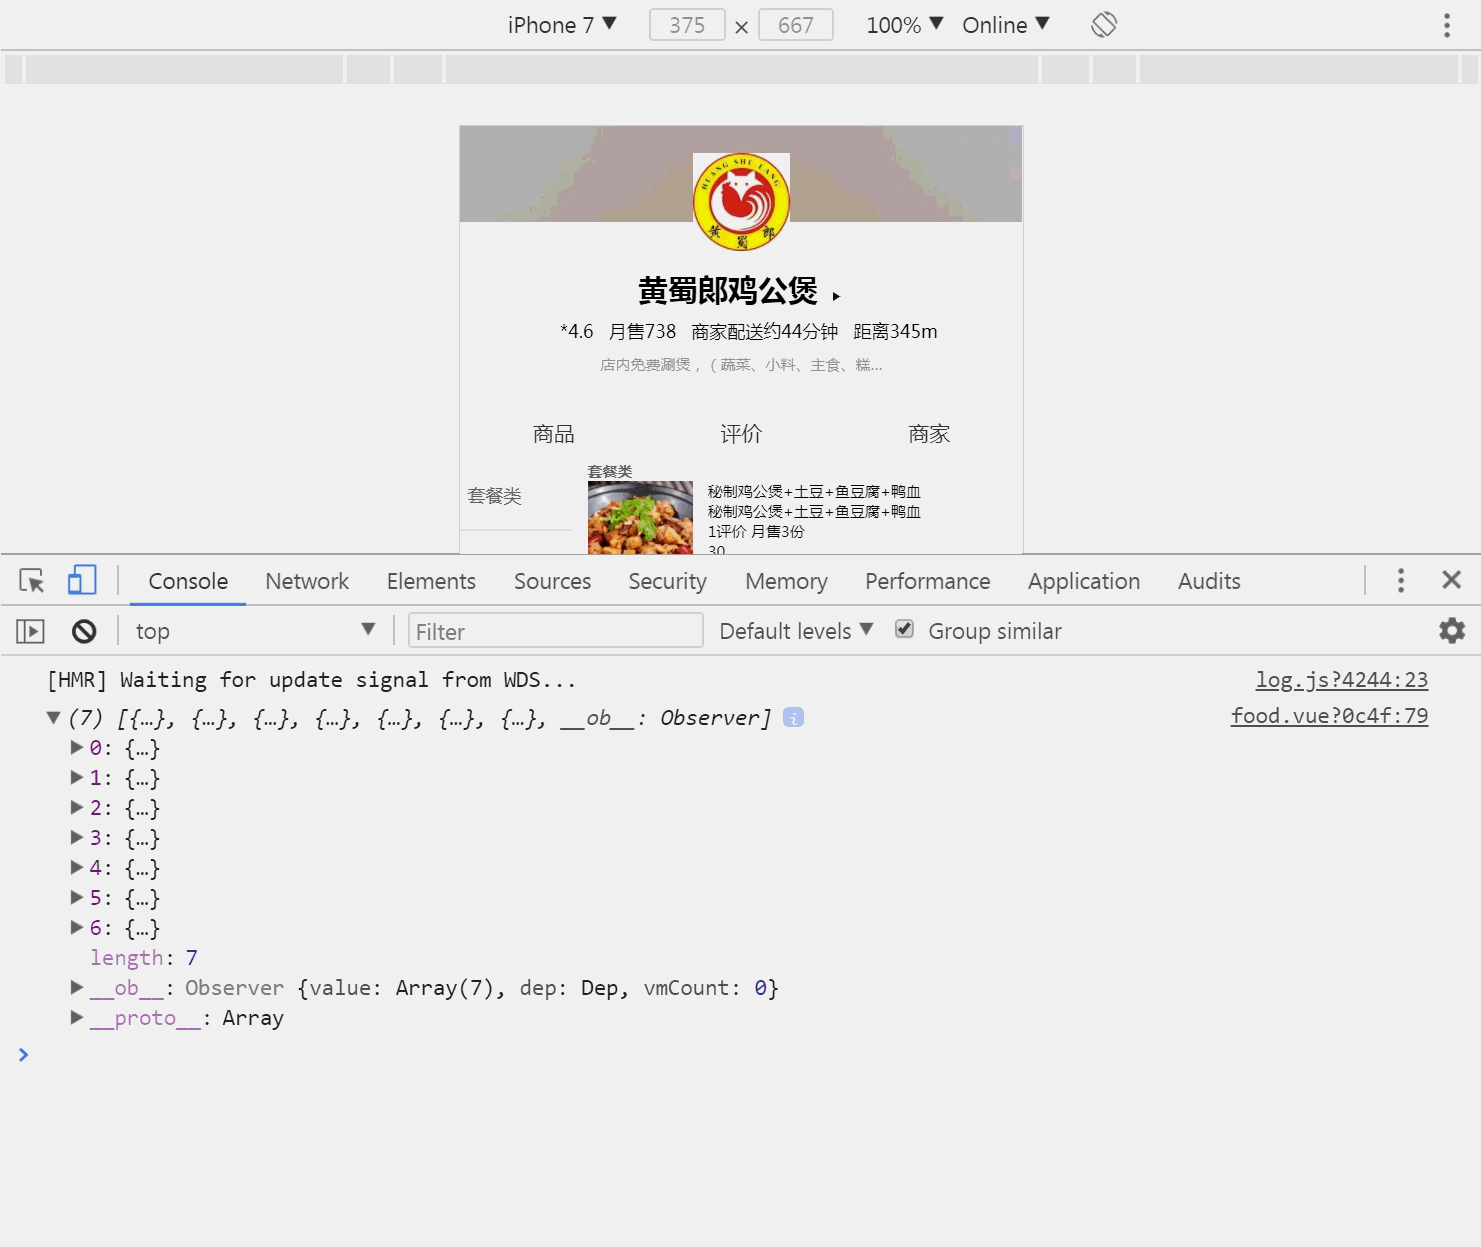Image resolution: width=1481 pixels, height=1247 pixels.
Task: Close the DevTools panel
Action: (1452, 580)
